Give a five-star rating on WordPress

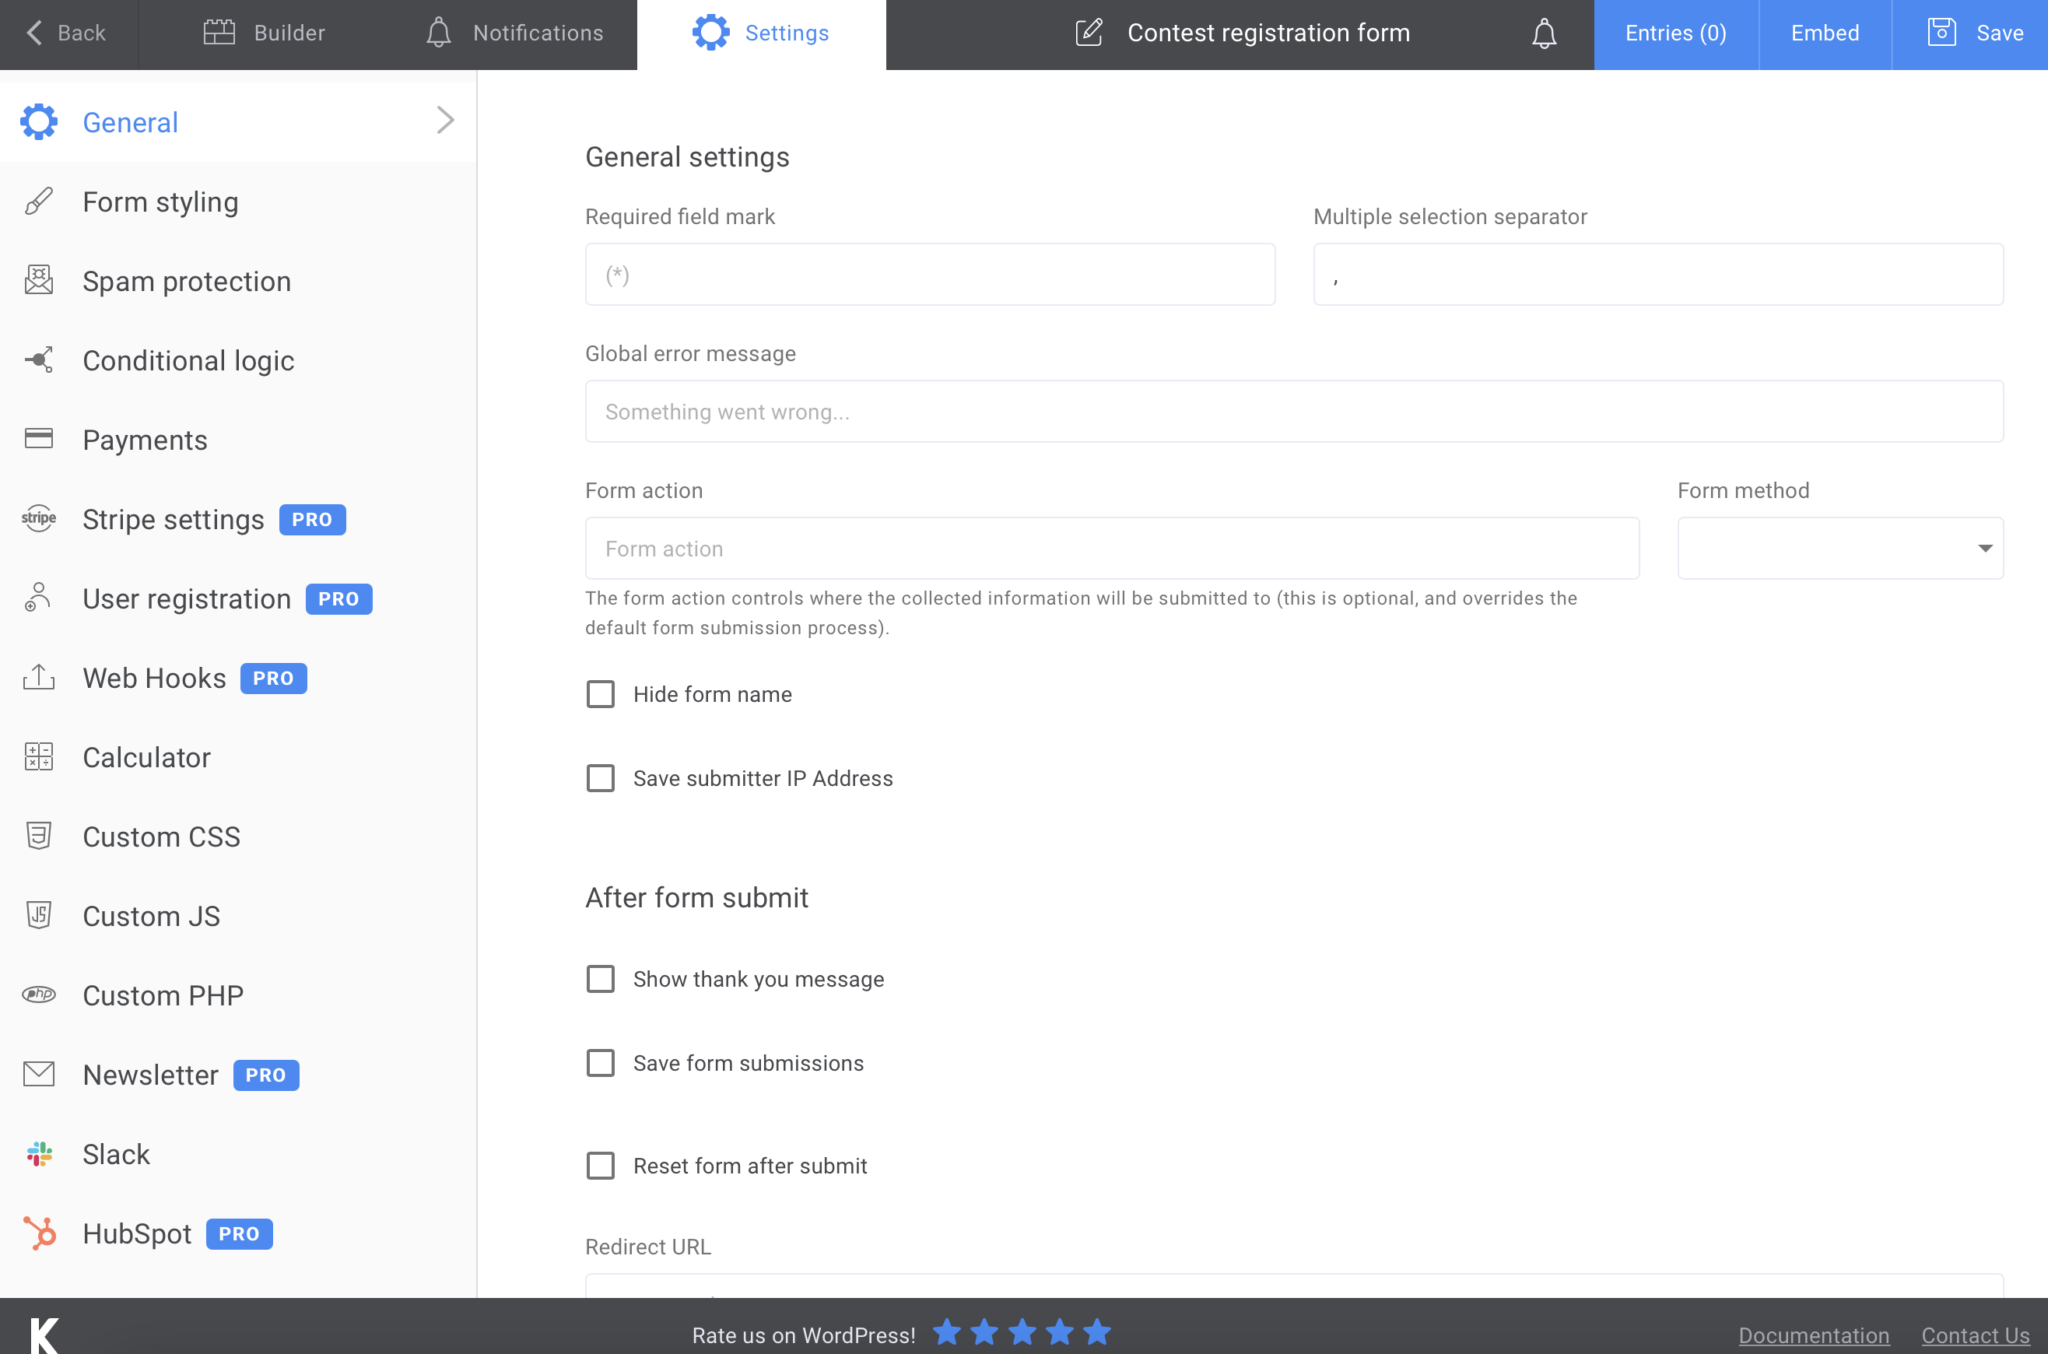click(1097, 1332)
